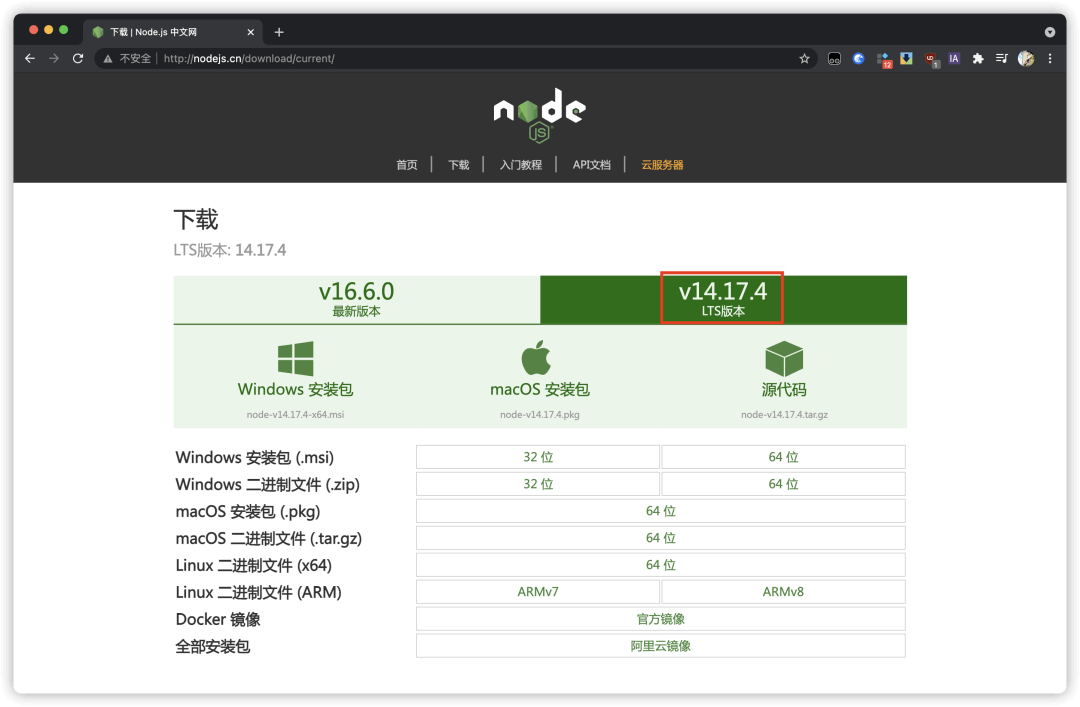Image resolution: width=1080 pixels, height=707 pixels.
Task: Open new tab with plus button
Action: [x=279, y=32]
